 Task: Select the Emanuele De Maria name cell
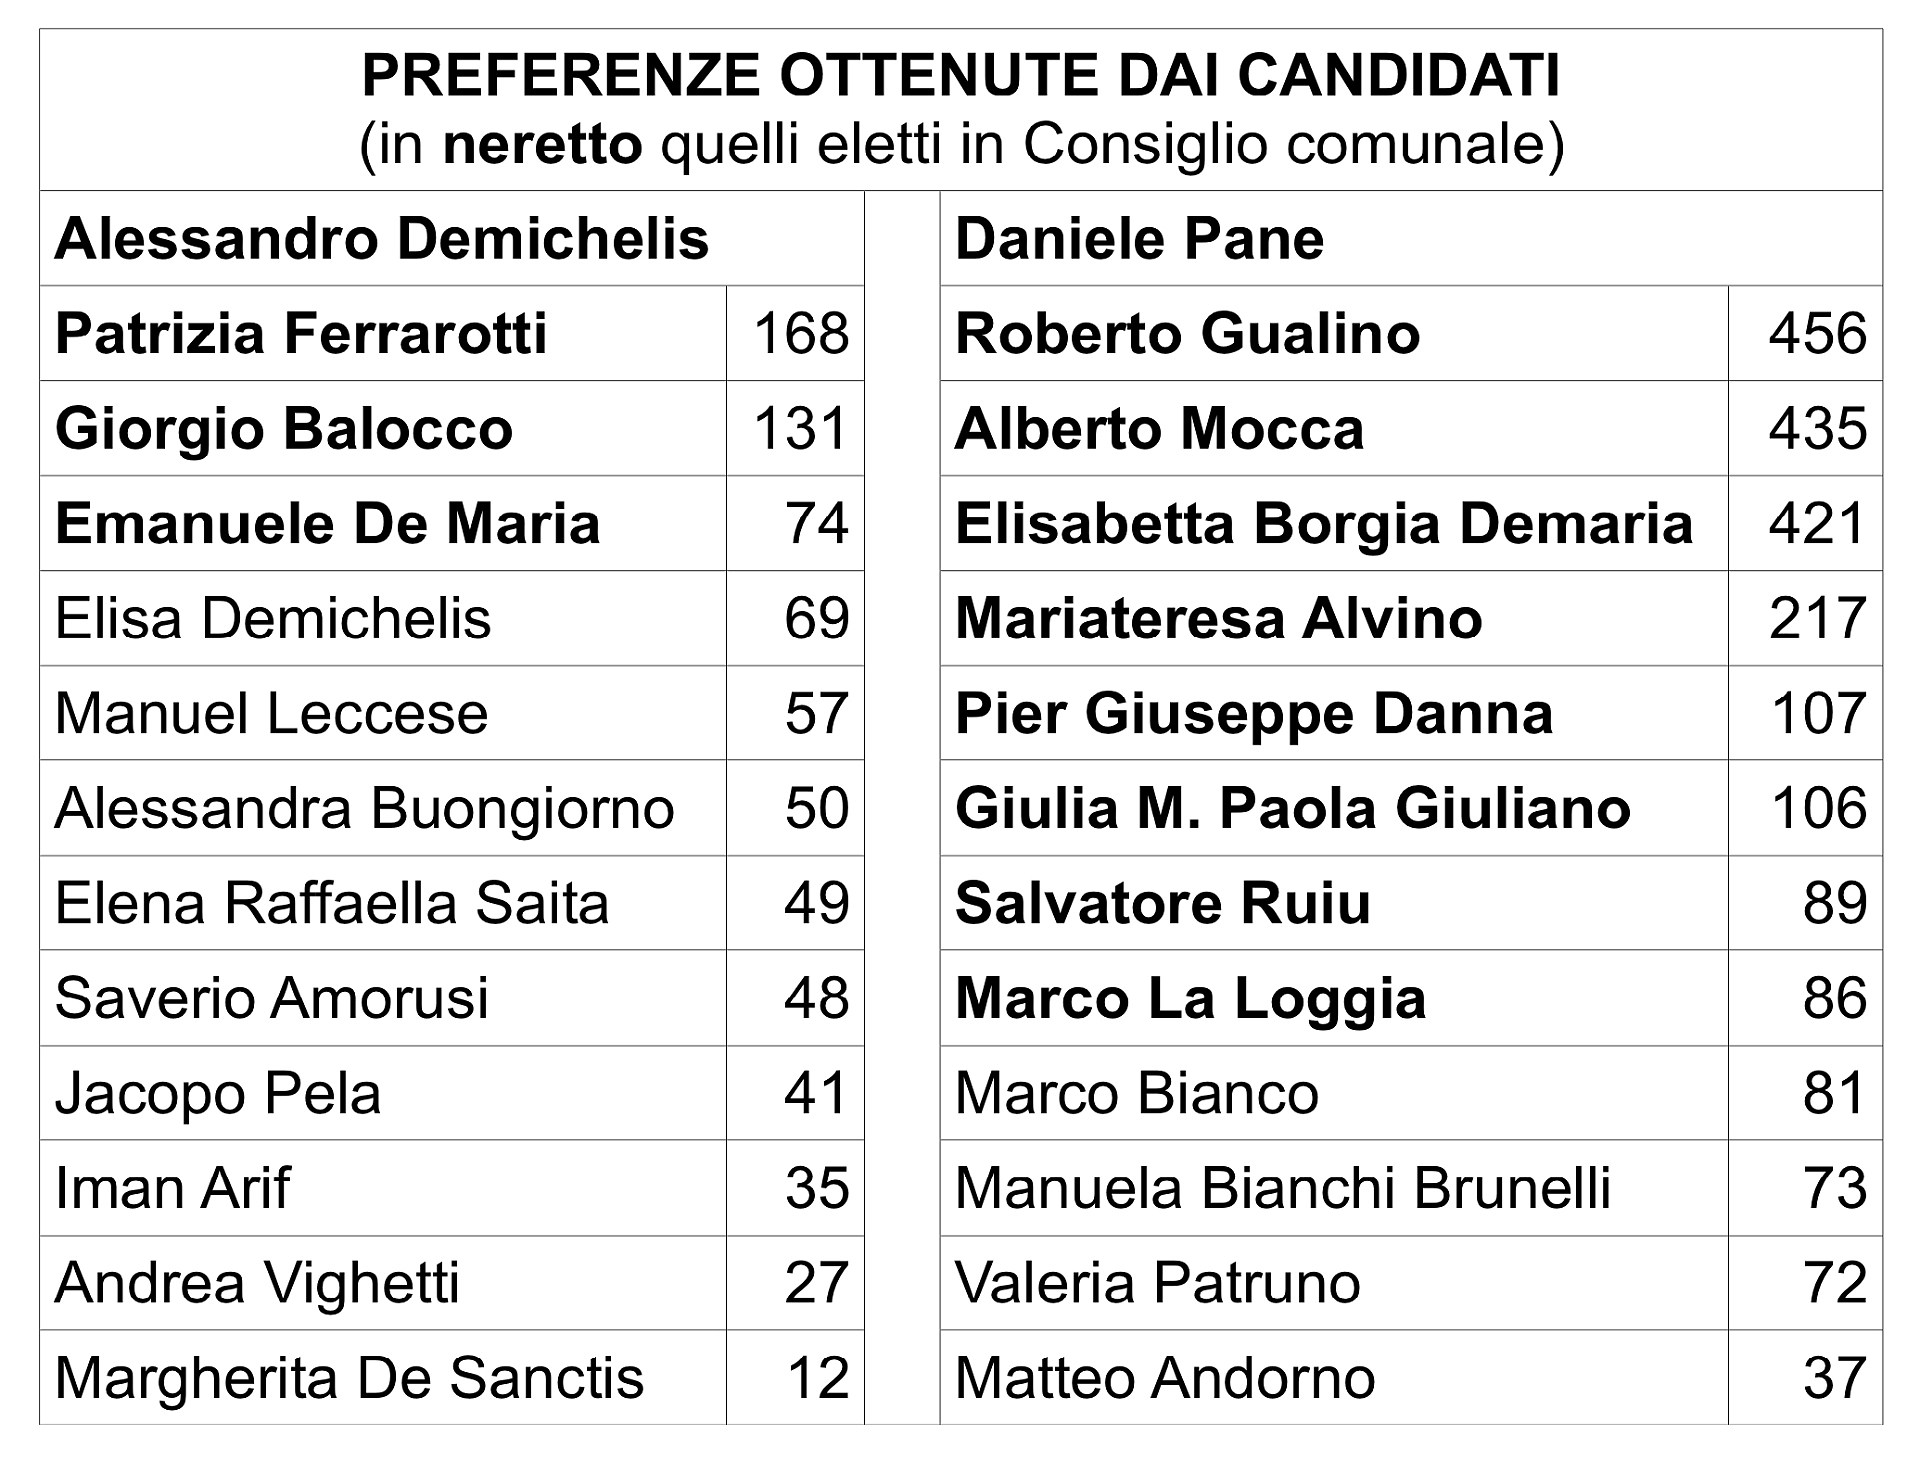[383, 523]
